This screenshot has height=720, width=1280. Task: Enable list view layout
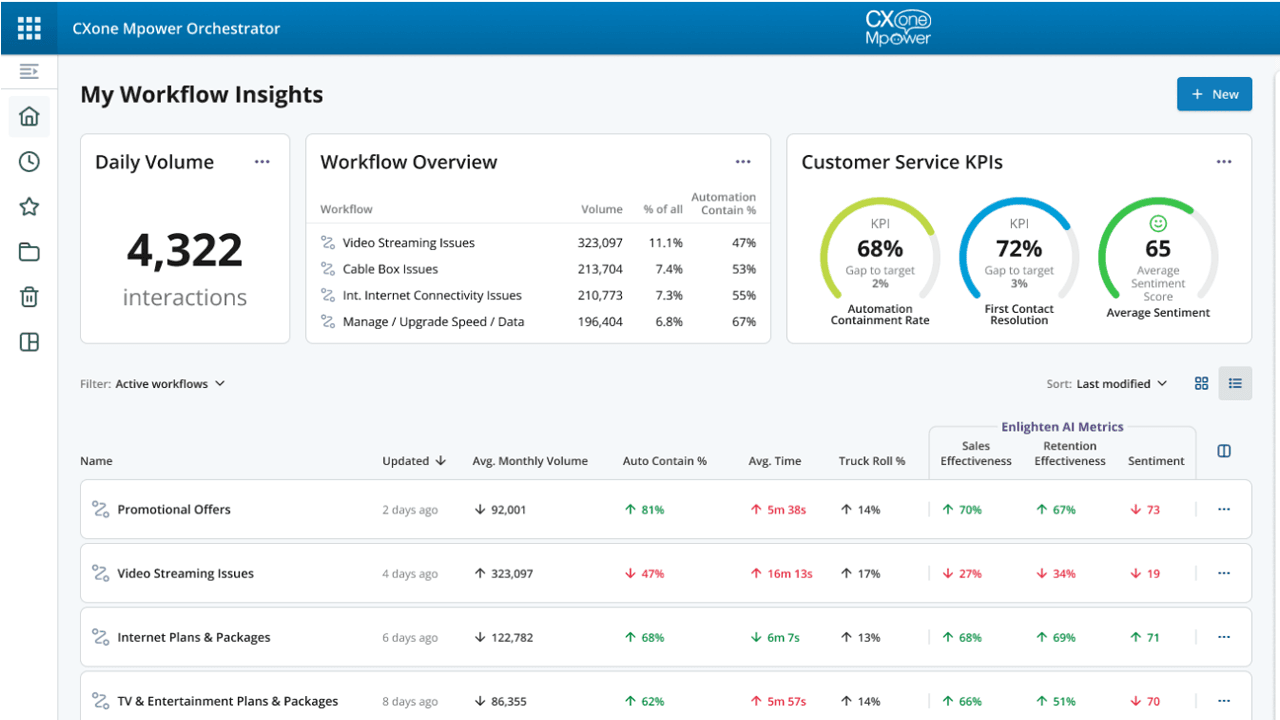pos(1234,383)
